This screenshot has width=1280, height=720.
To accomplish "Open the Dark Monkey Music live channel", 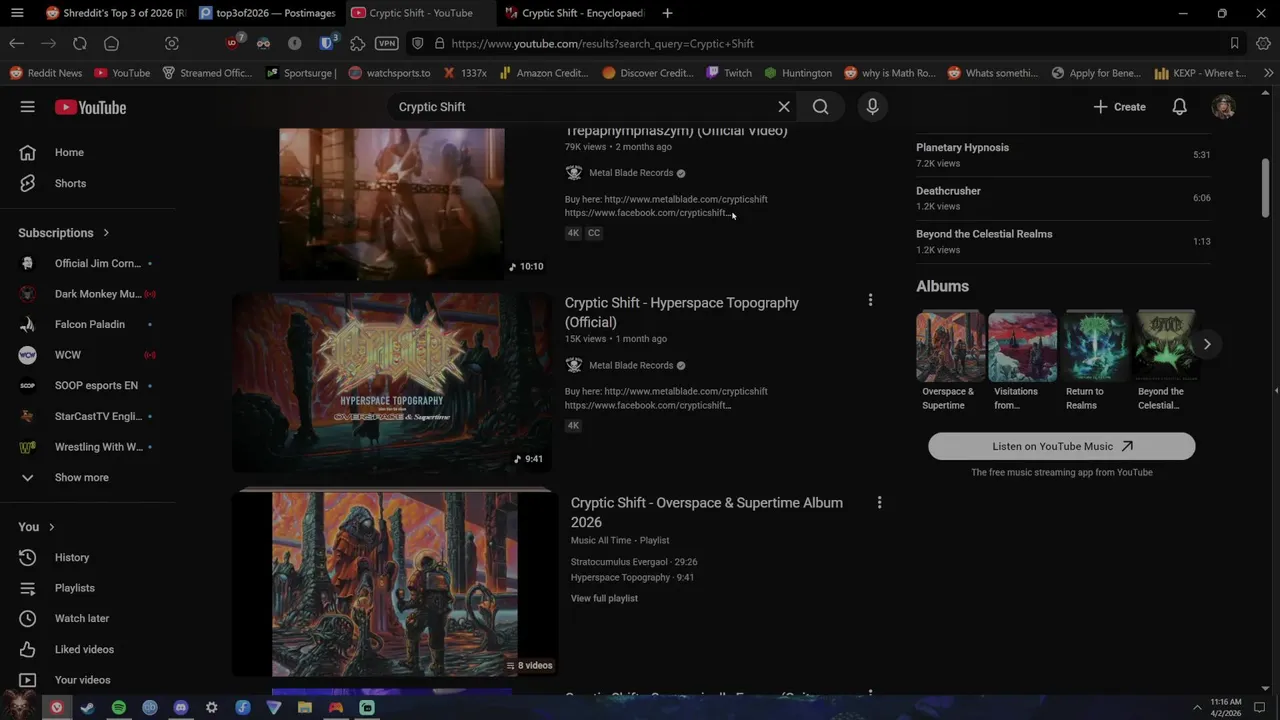I will 88,294.
